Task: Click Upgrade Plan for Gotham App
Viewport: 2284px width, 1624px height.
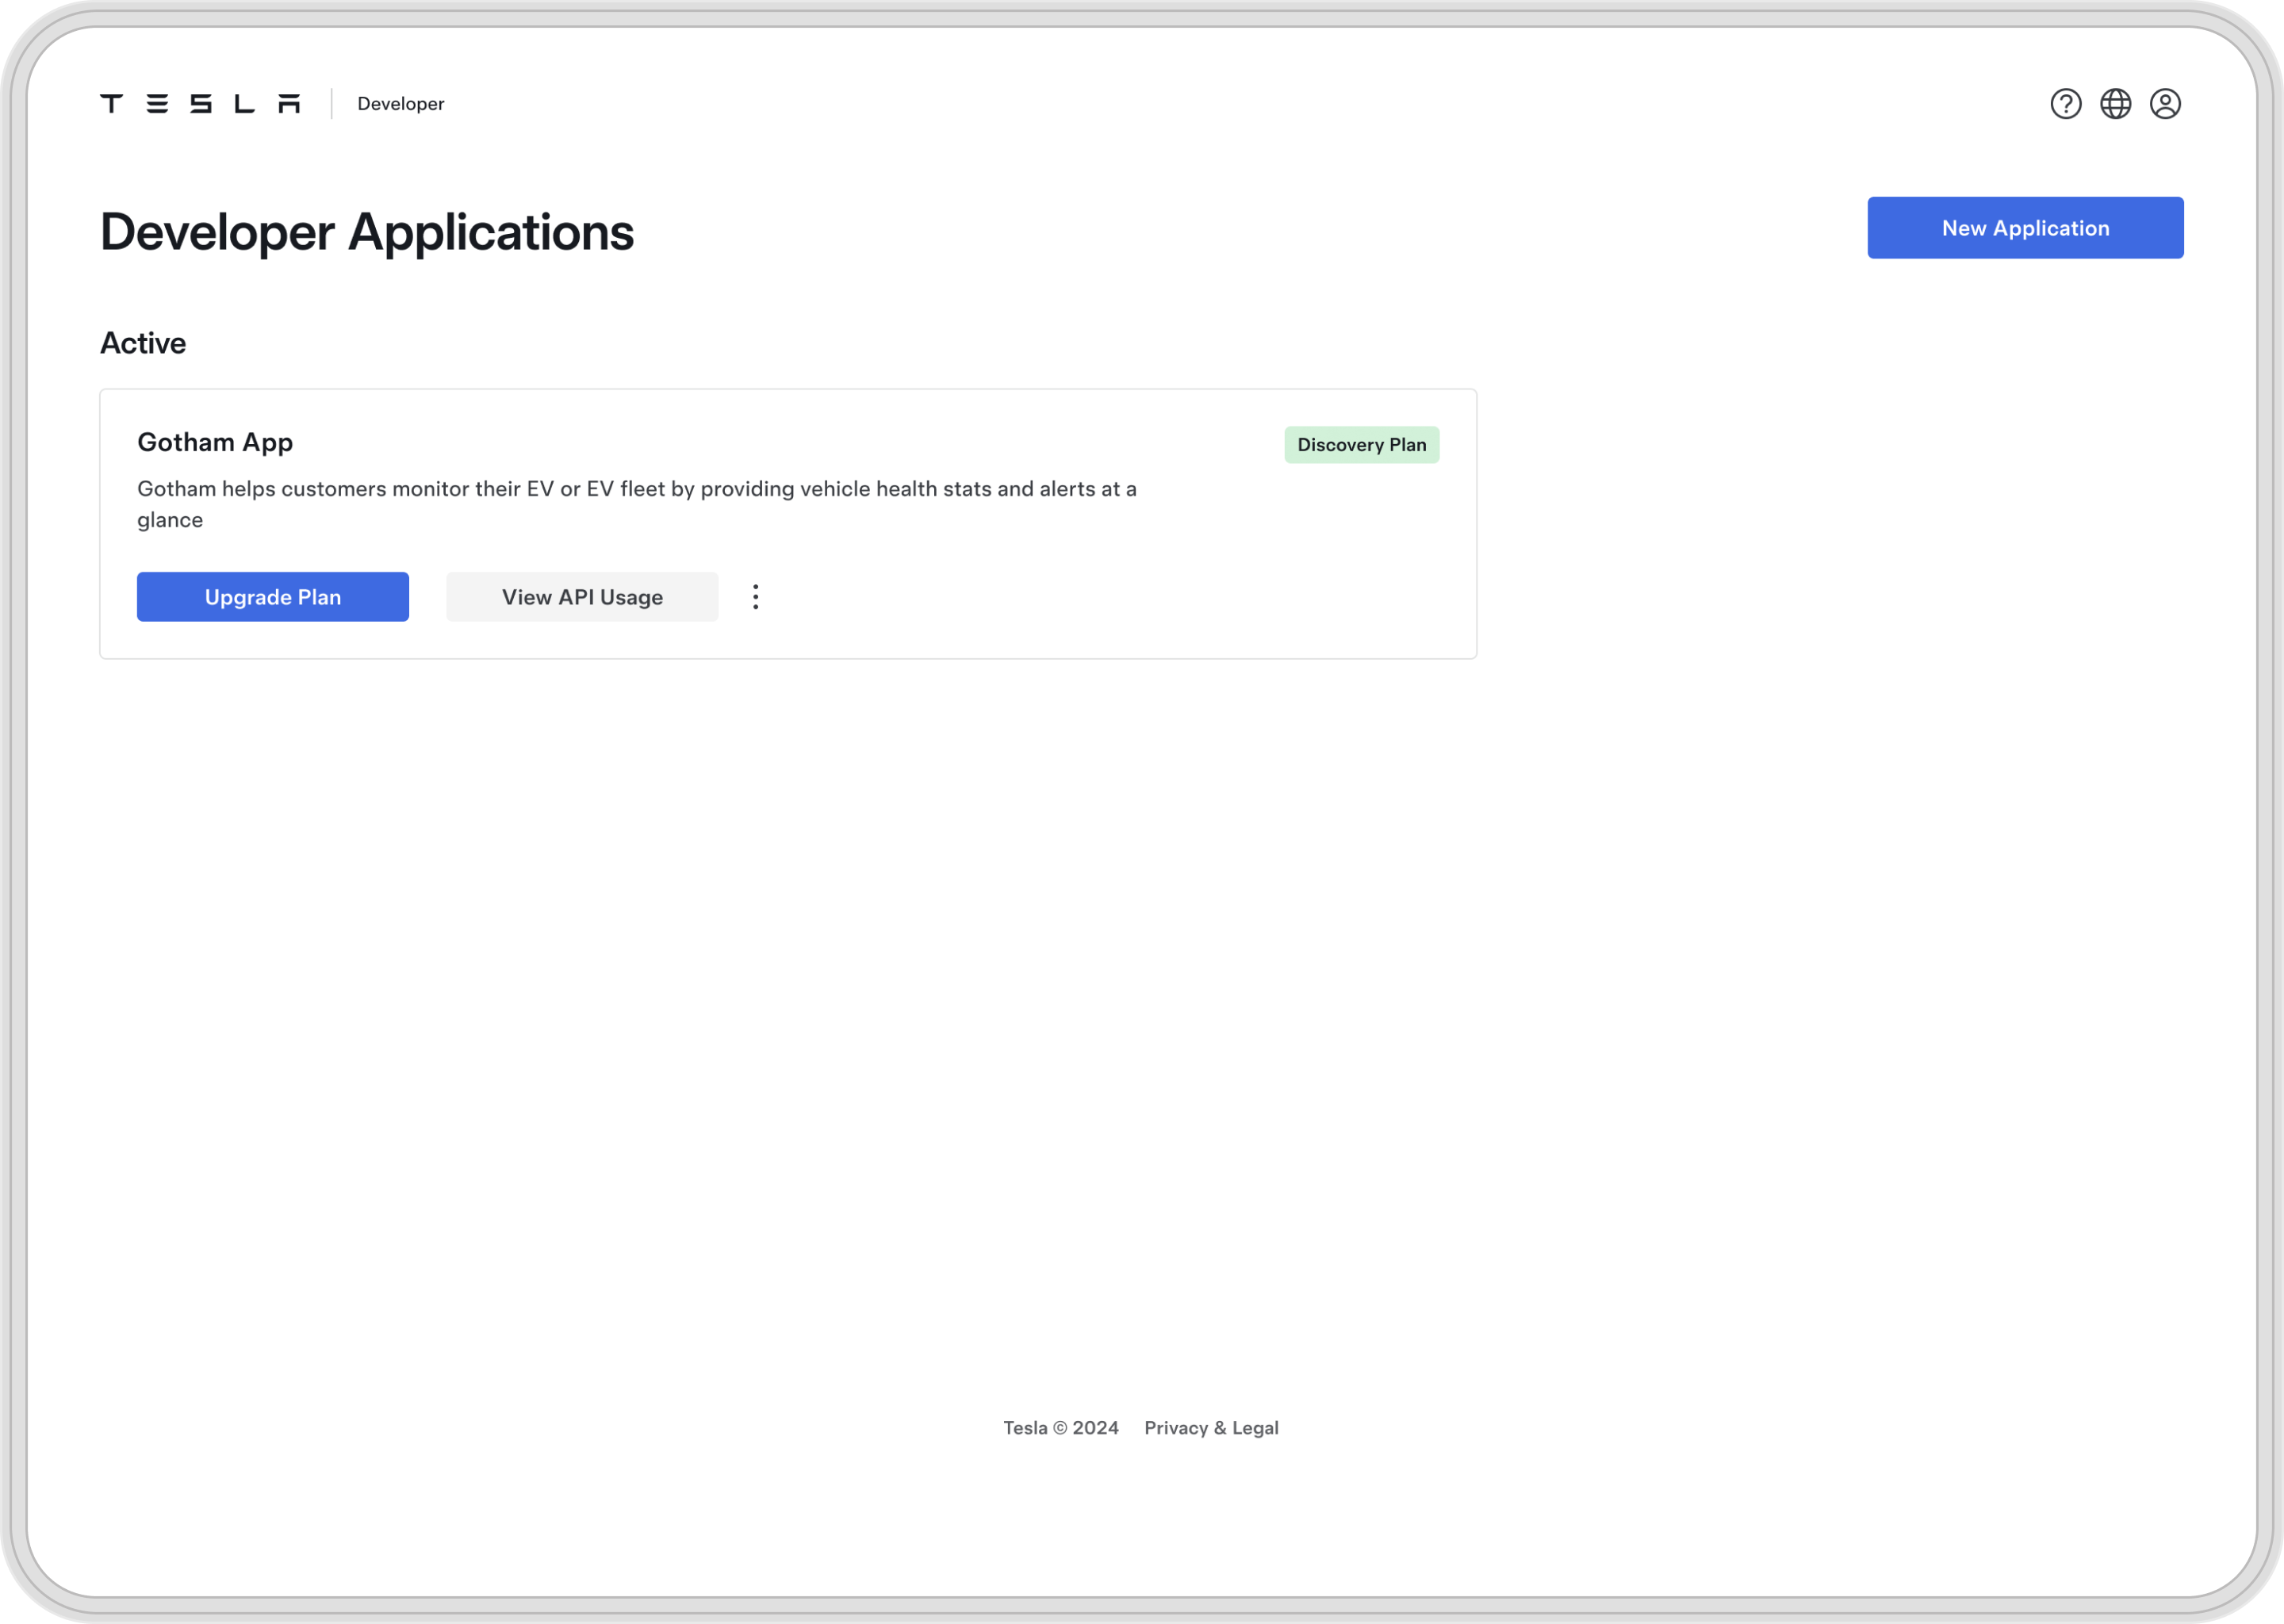Action: coord(273,597)
